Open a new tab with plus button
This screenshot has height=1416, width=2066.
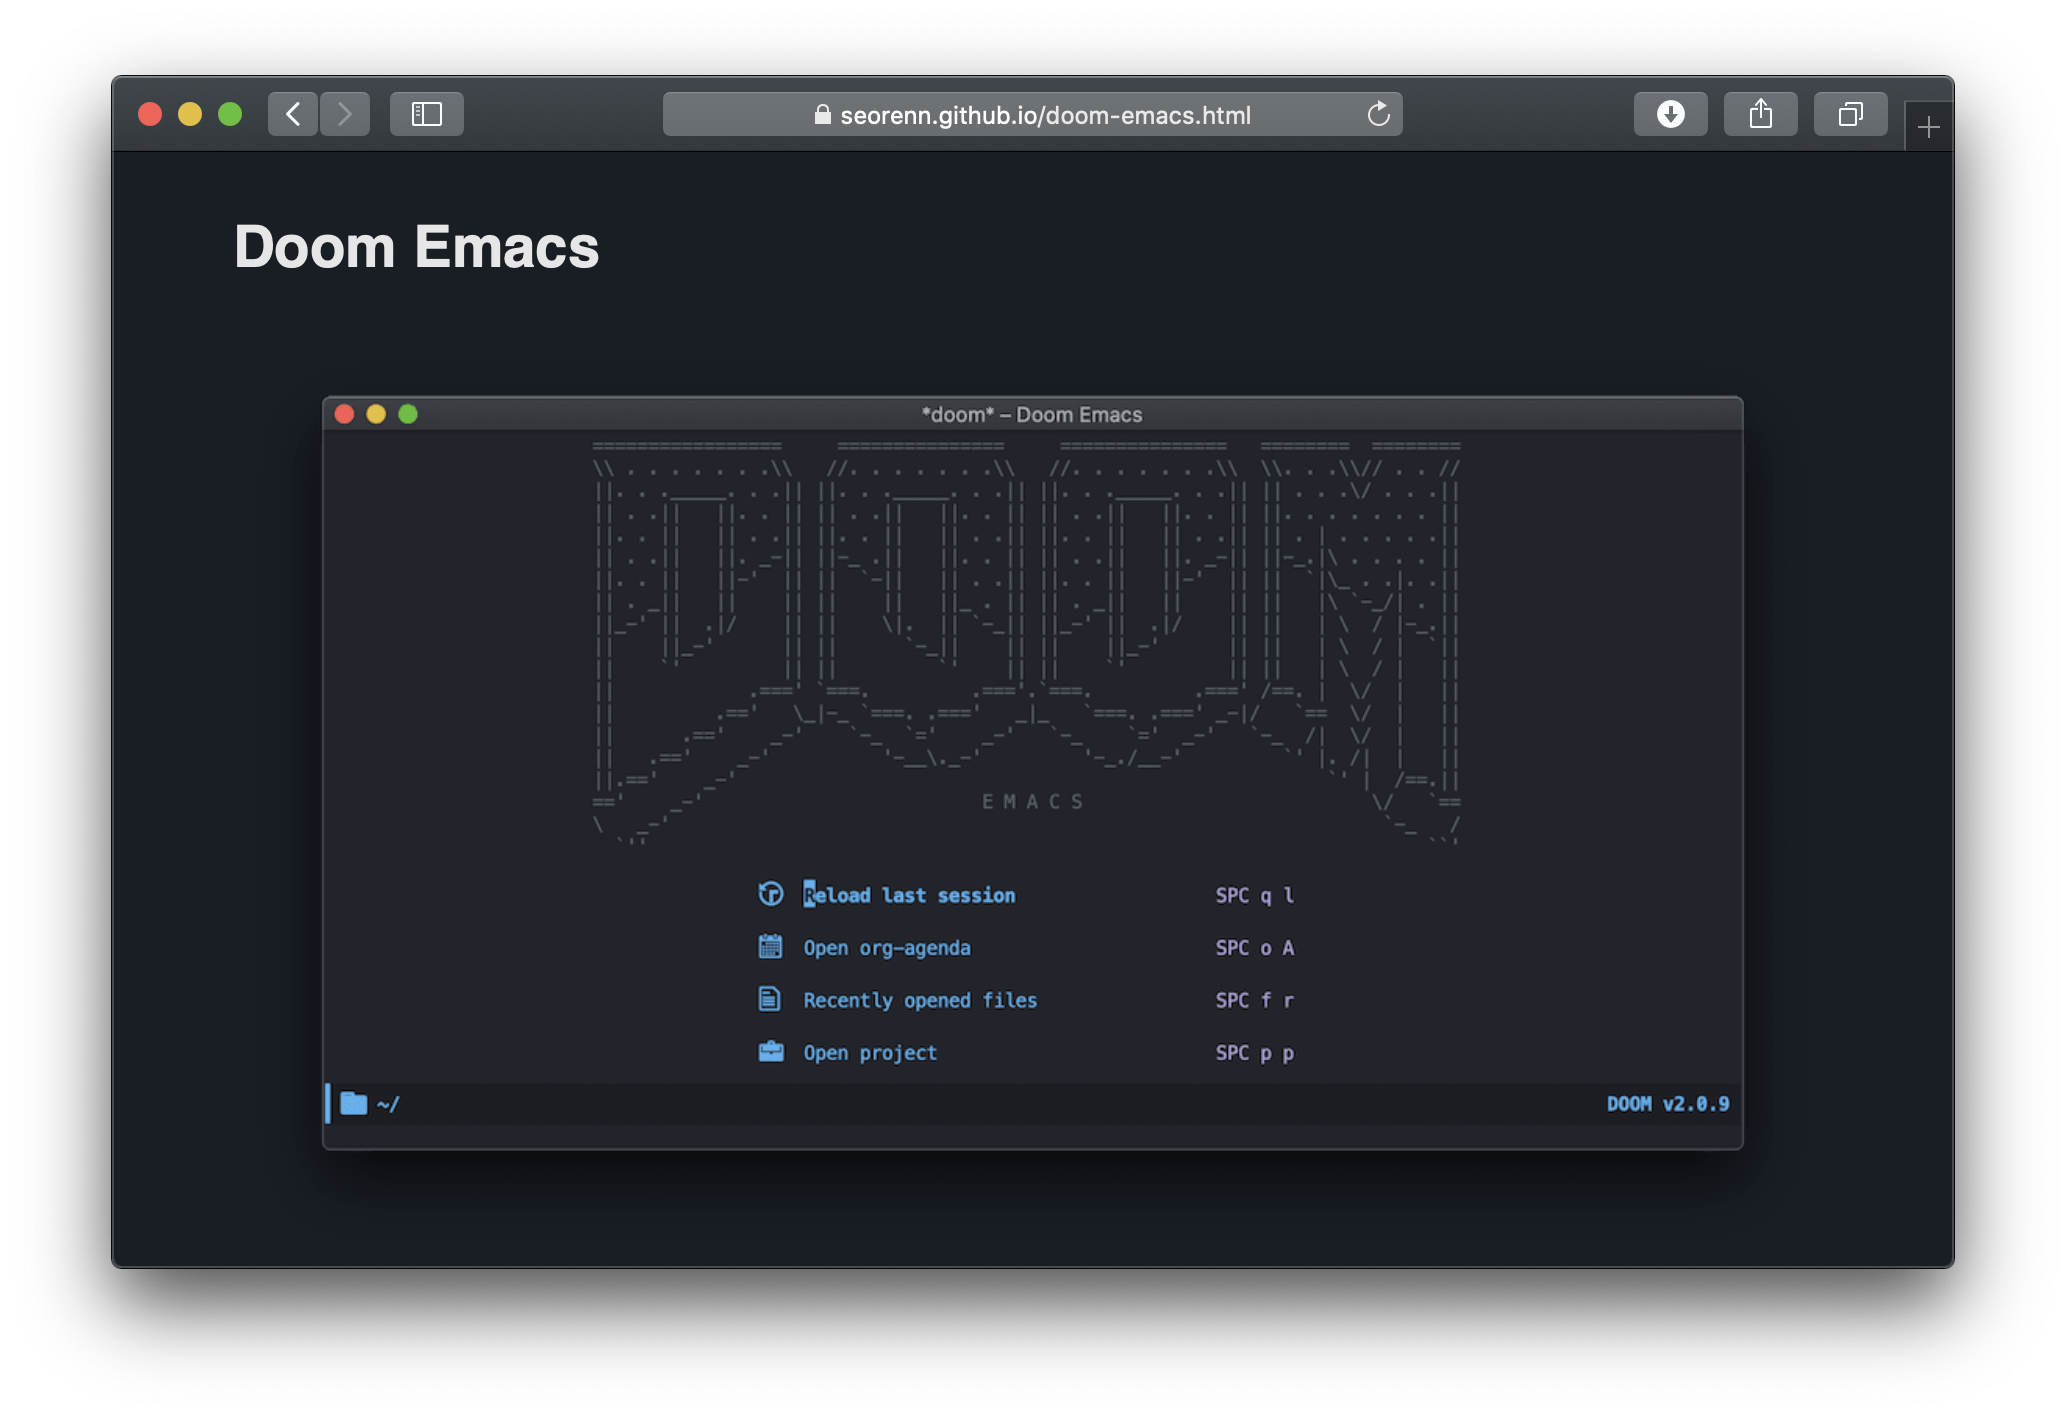1929,127
